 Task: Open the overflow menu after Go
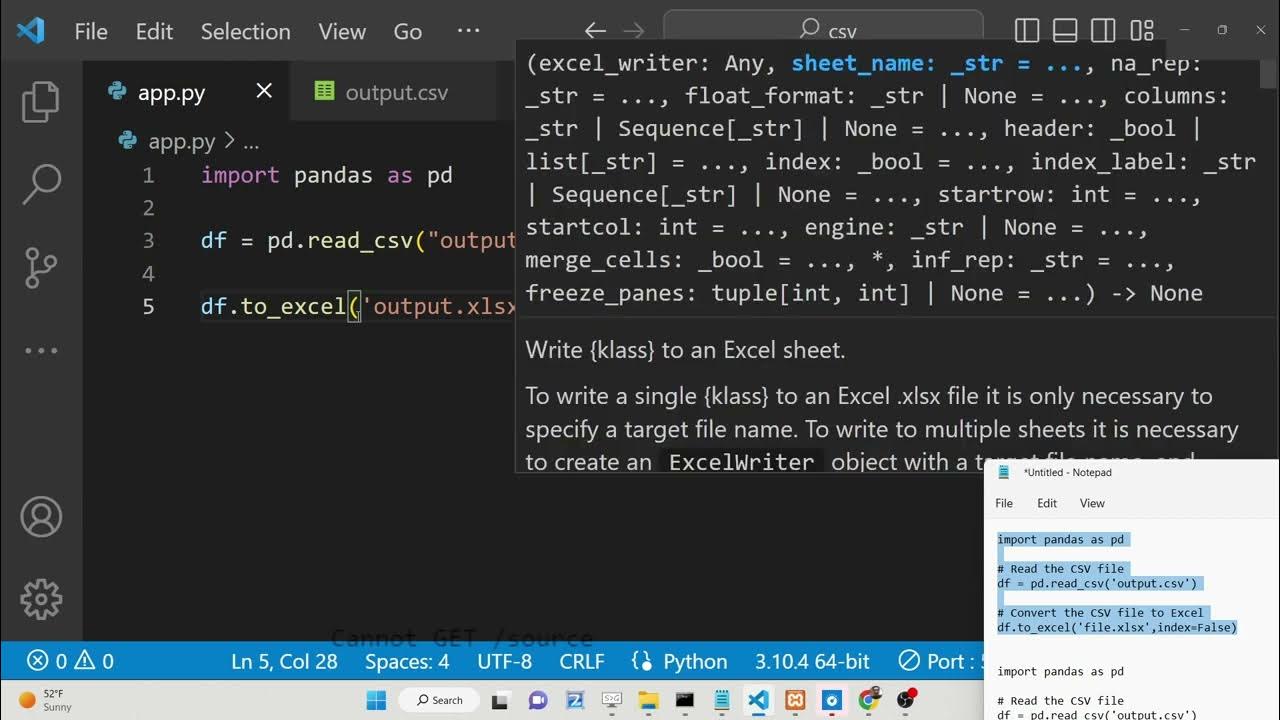click(468, 31)
